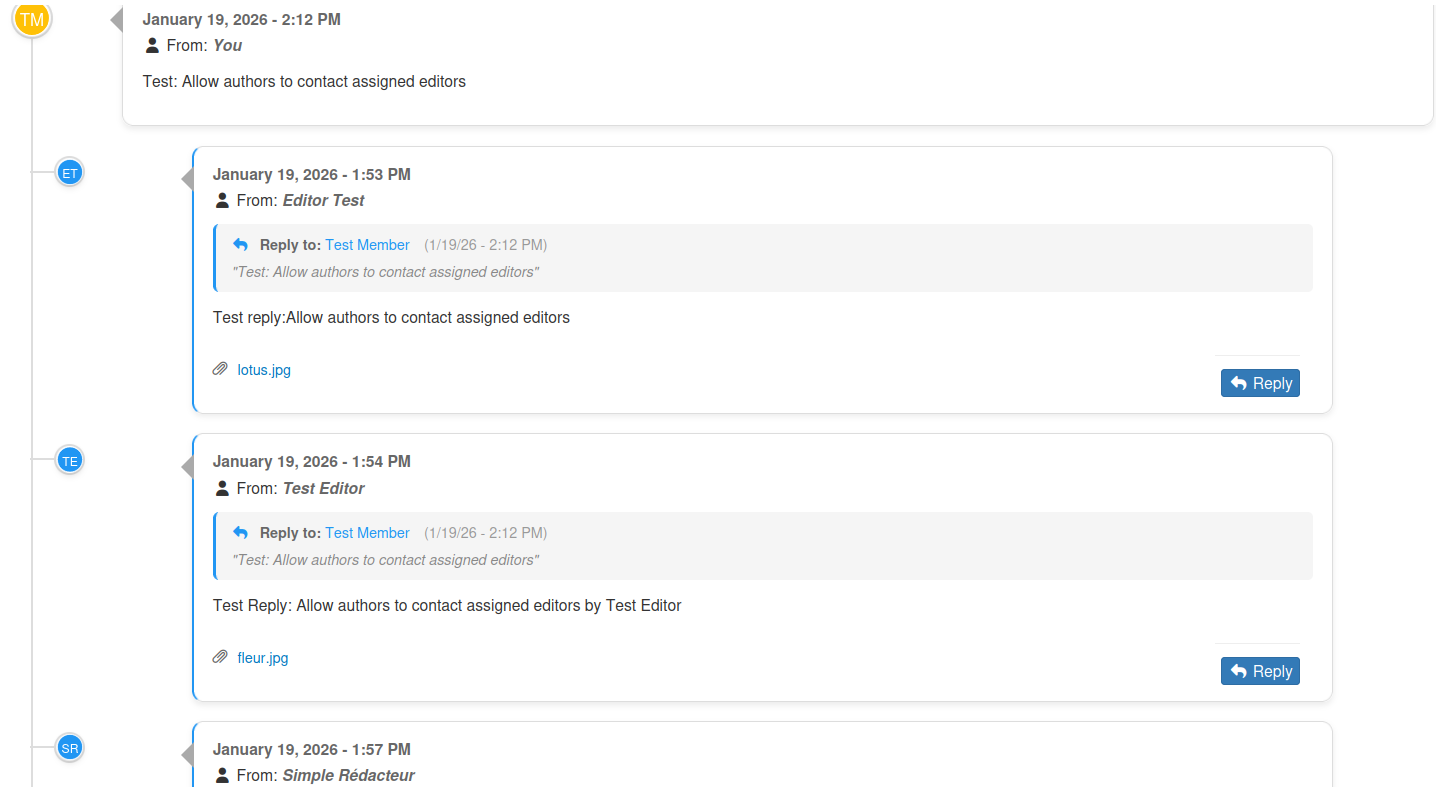Viewport: 1436px width, 799px height.
Task: Click person icon next to From: You
Action: [152, 46]
